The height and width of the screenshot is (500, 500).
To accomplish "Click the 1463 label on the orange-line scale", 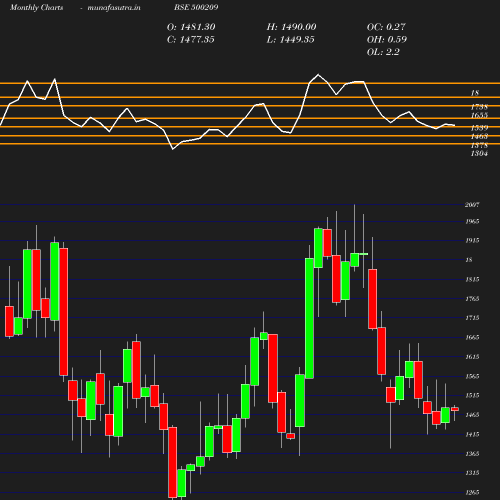I will tap(479, 136).
